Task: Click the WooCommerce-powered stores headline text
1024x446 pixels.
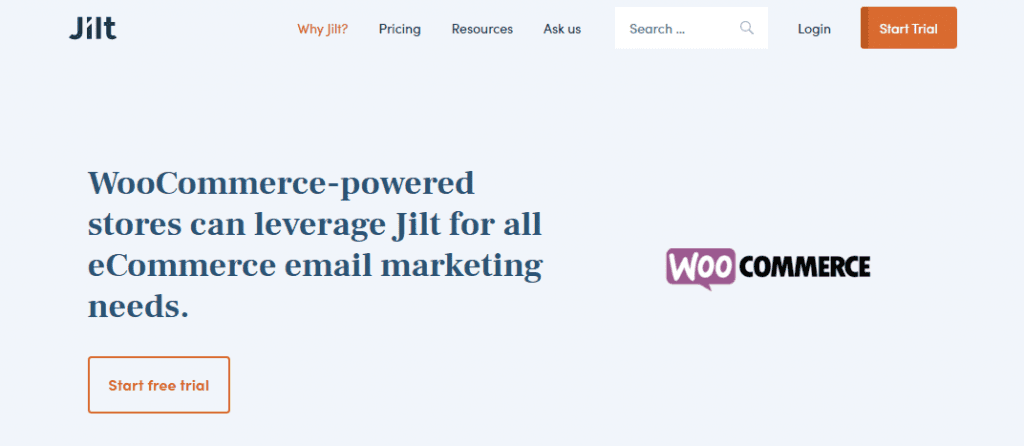Action: [315, 245]
